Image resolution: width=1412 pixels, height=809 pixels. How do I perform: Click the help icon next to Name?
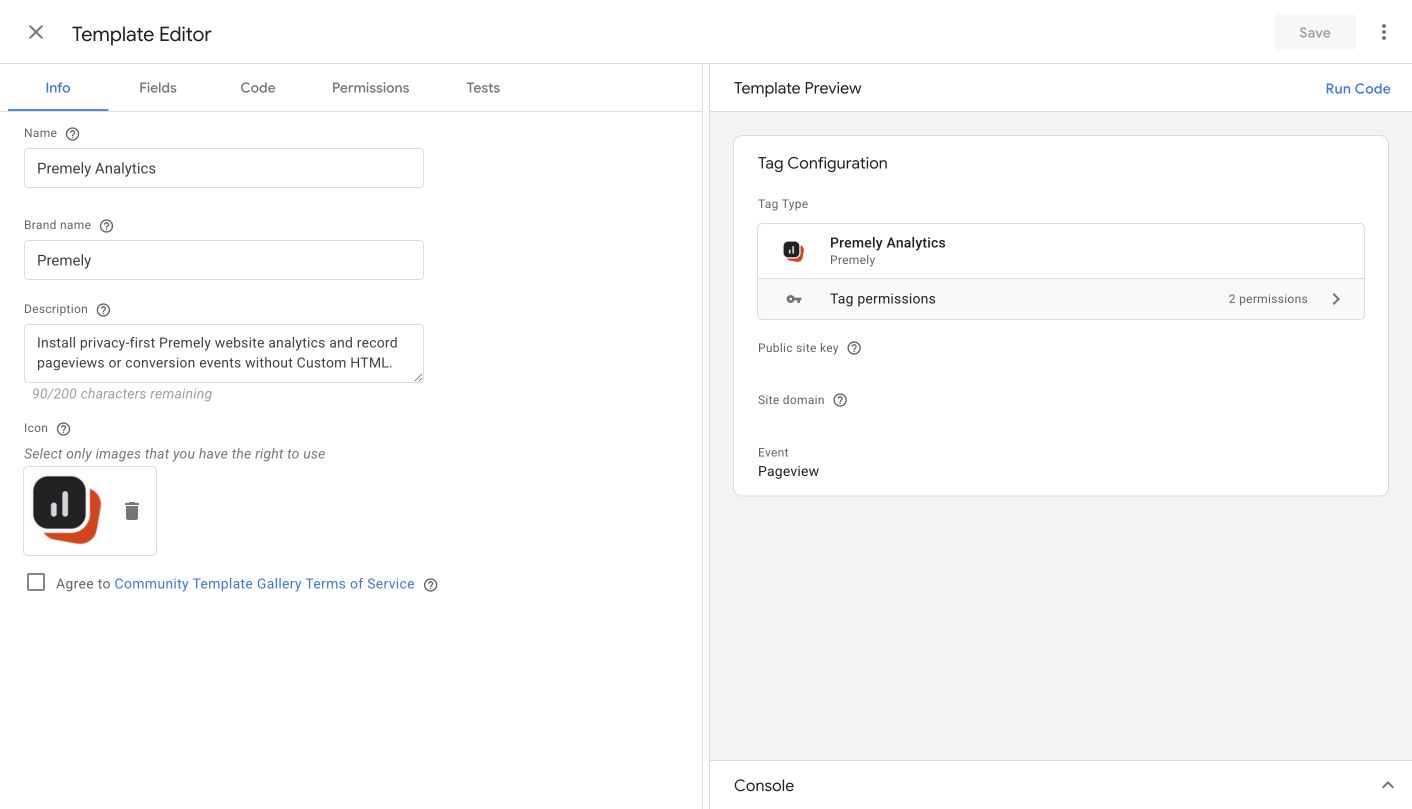tap(72, 134)
